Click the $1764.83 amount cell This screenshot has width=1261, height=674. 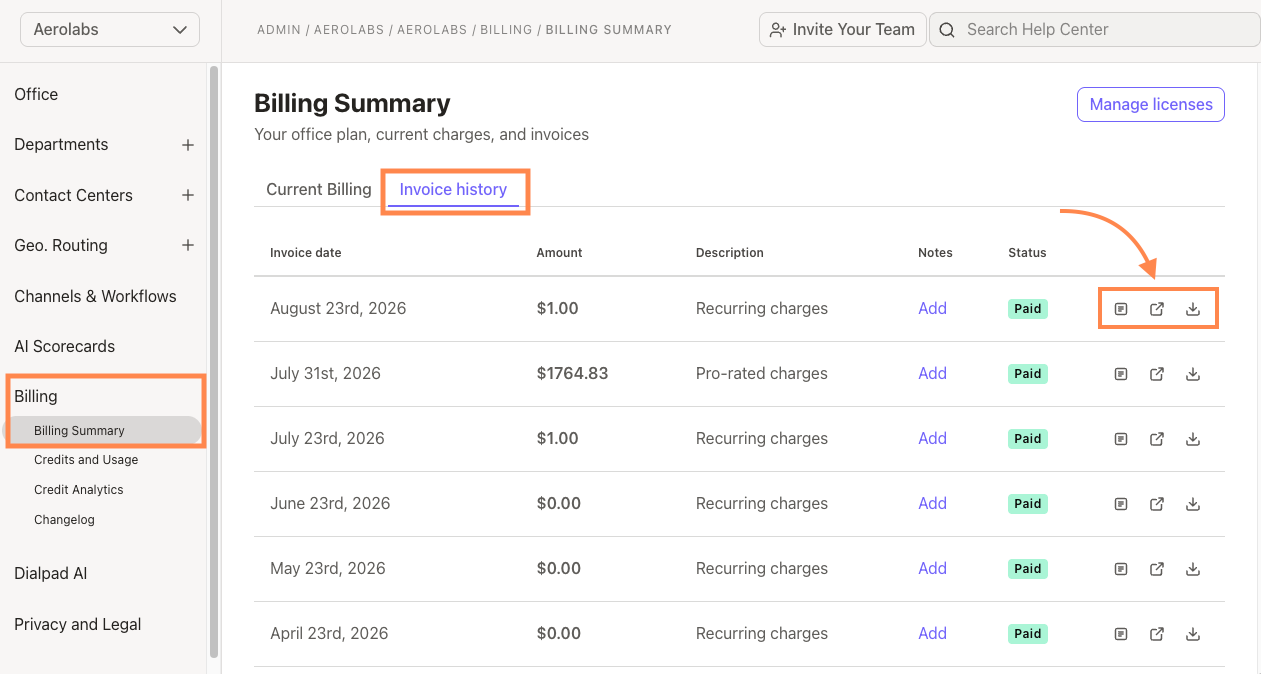tap(572, 373)
